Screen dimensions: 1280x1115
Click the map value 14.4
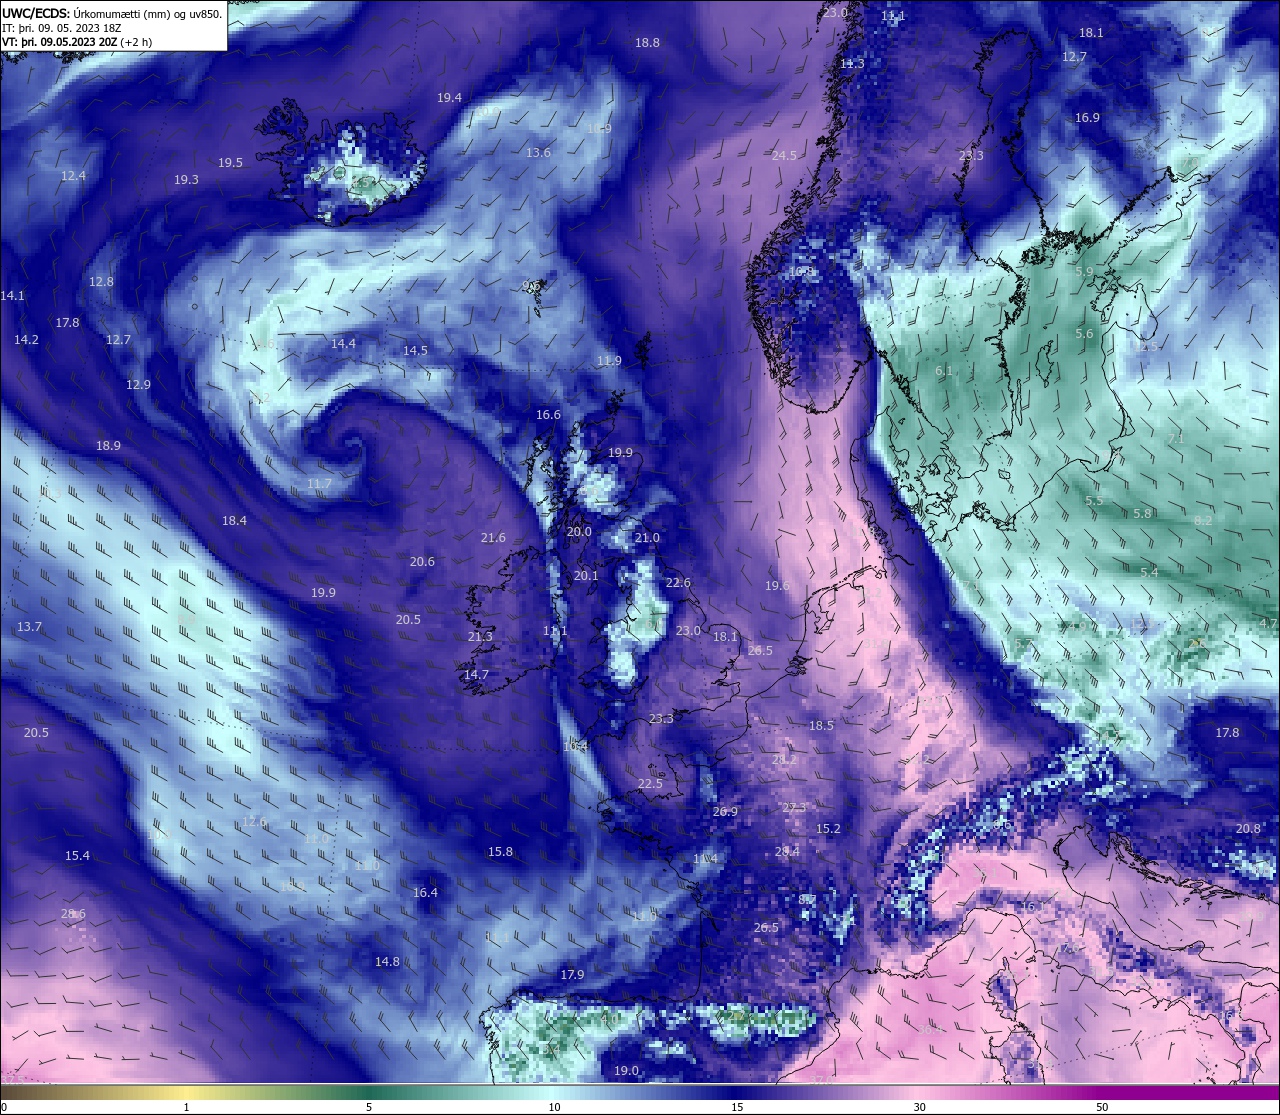click(x=343, y=344)
